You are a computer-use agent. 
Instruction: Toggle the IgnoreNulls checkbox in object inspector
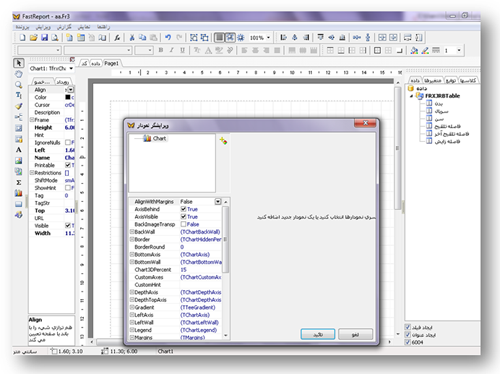[68, 143]
